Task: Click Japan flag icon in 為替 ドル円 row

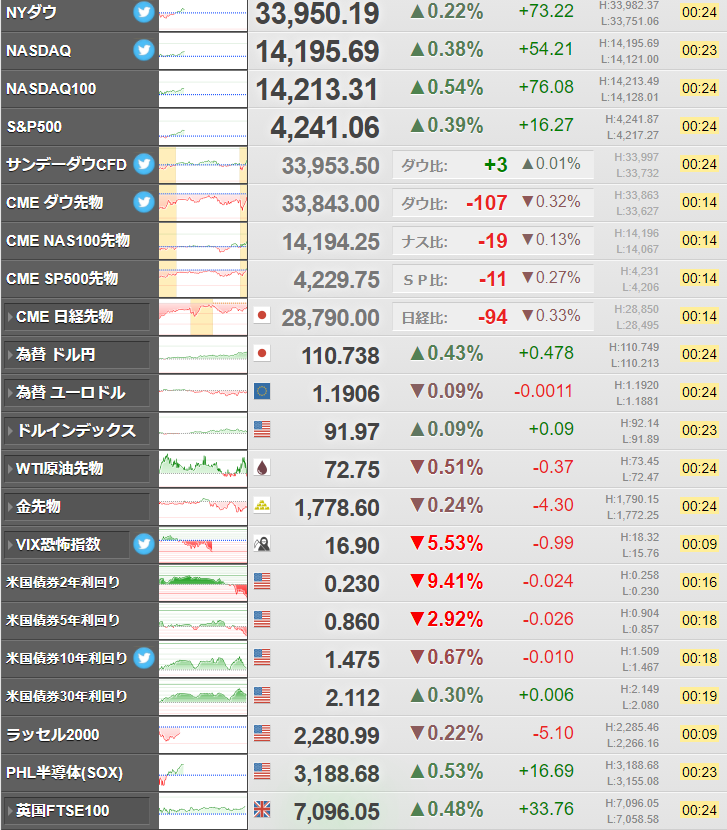Action: (262, 354)
